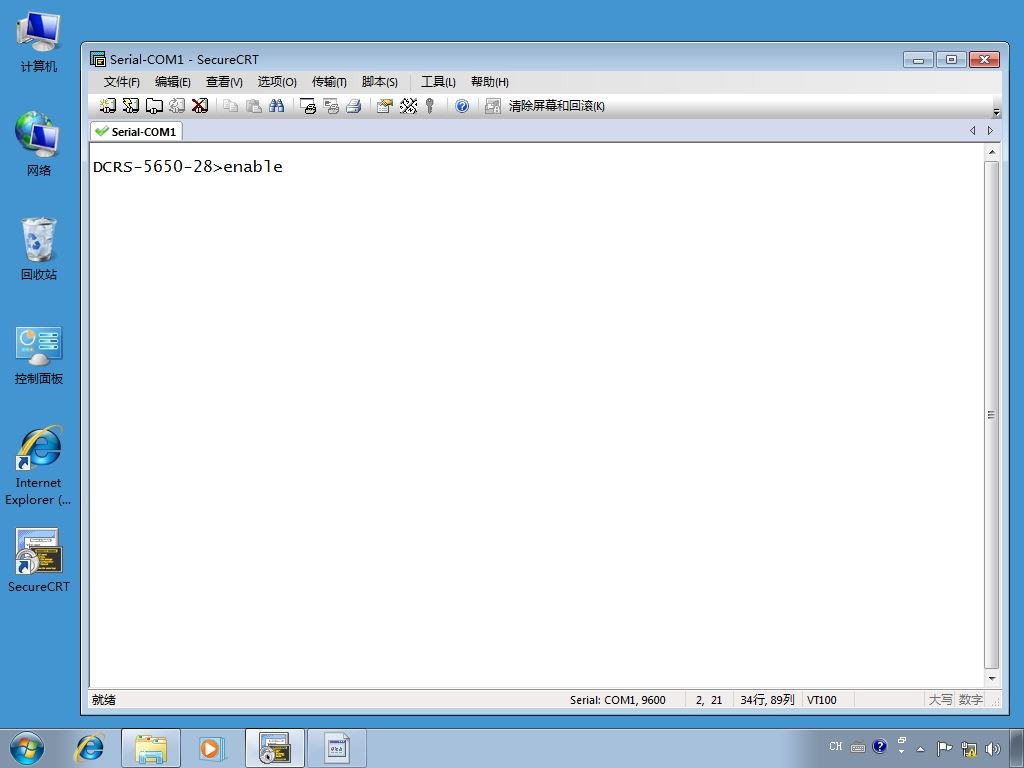The height and width of the screenshot is (768, 1024).
Task: Click the Quick Connect lightning icon
Action: point(131,106)
